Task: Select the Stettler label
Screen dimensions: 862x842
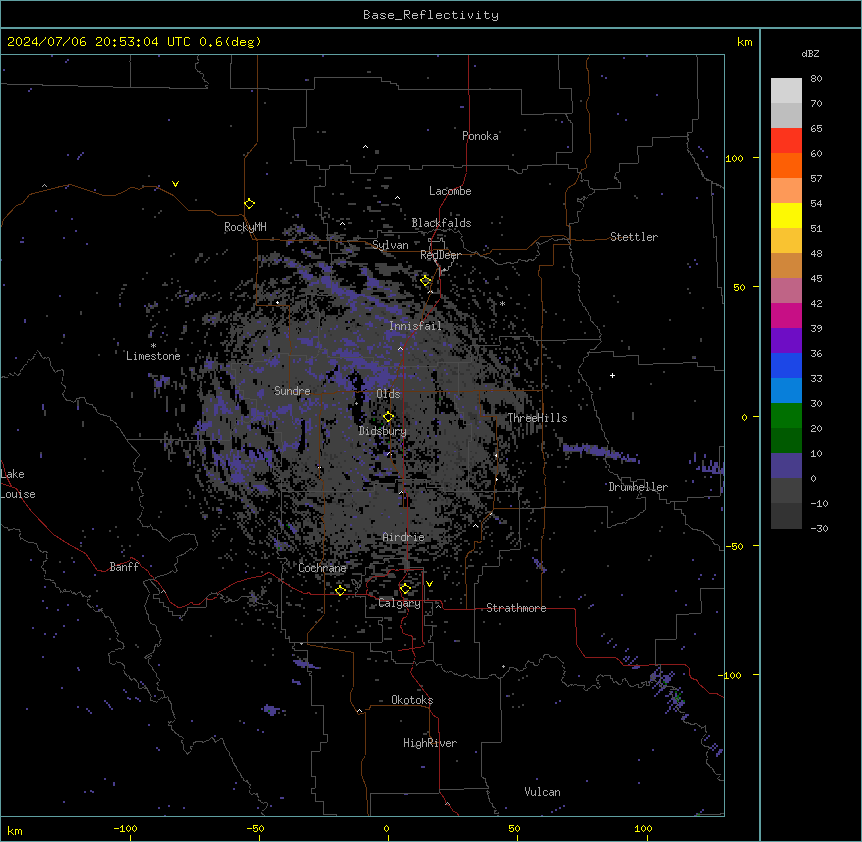Action: [x=634, y=237]
